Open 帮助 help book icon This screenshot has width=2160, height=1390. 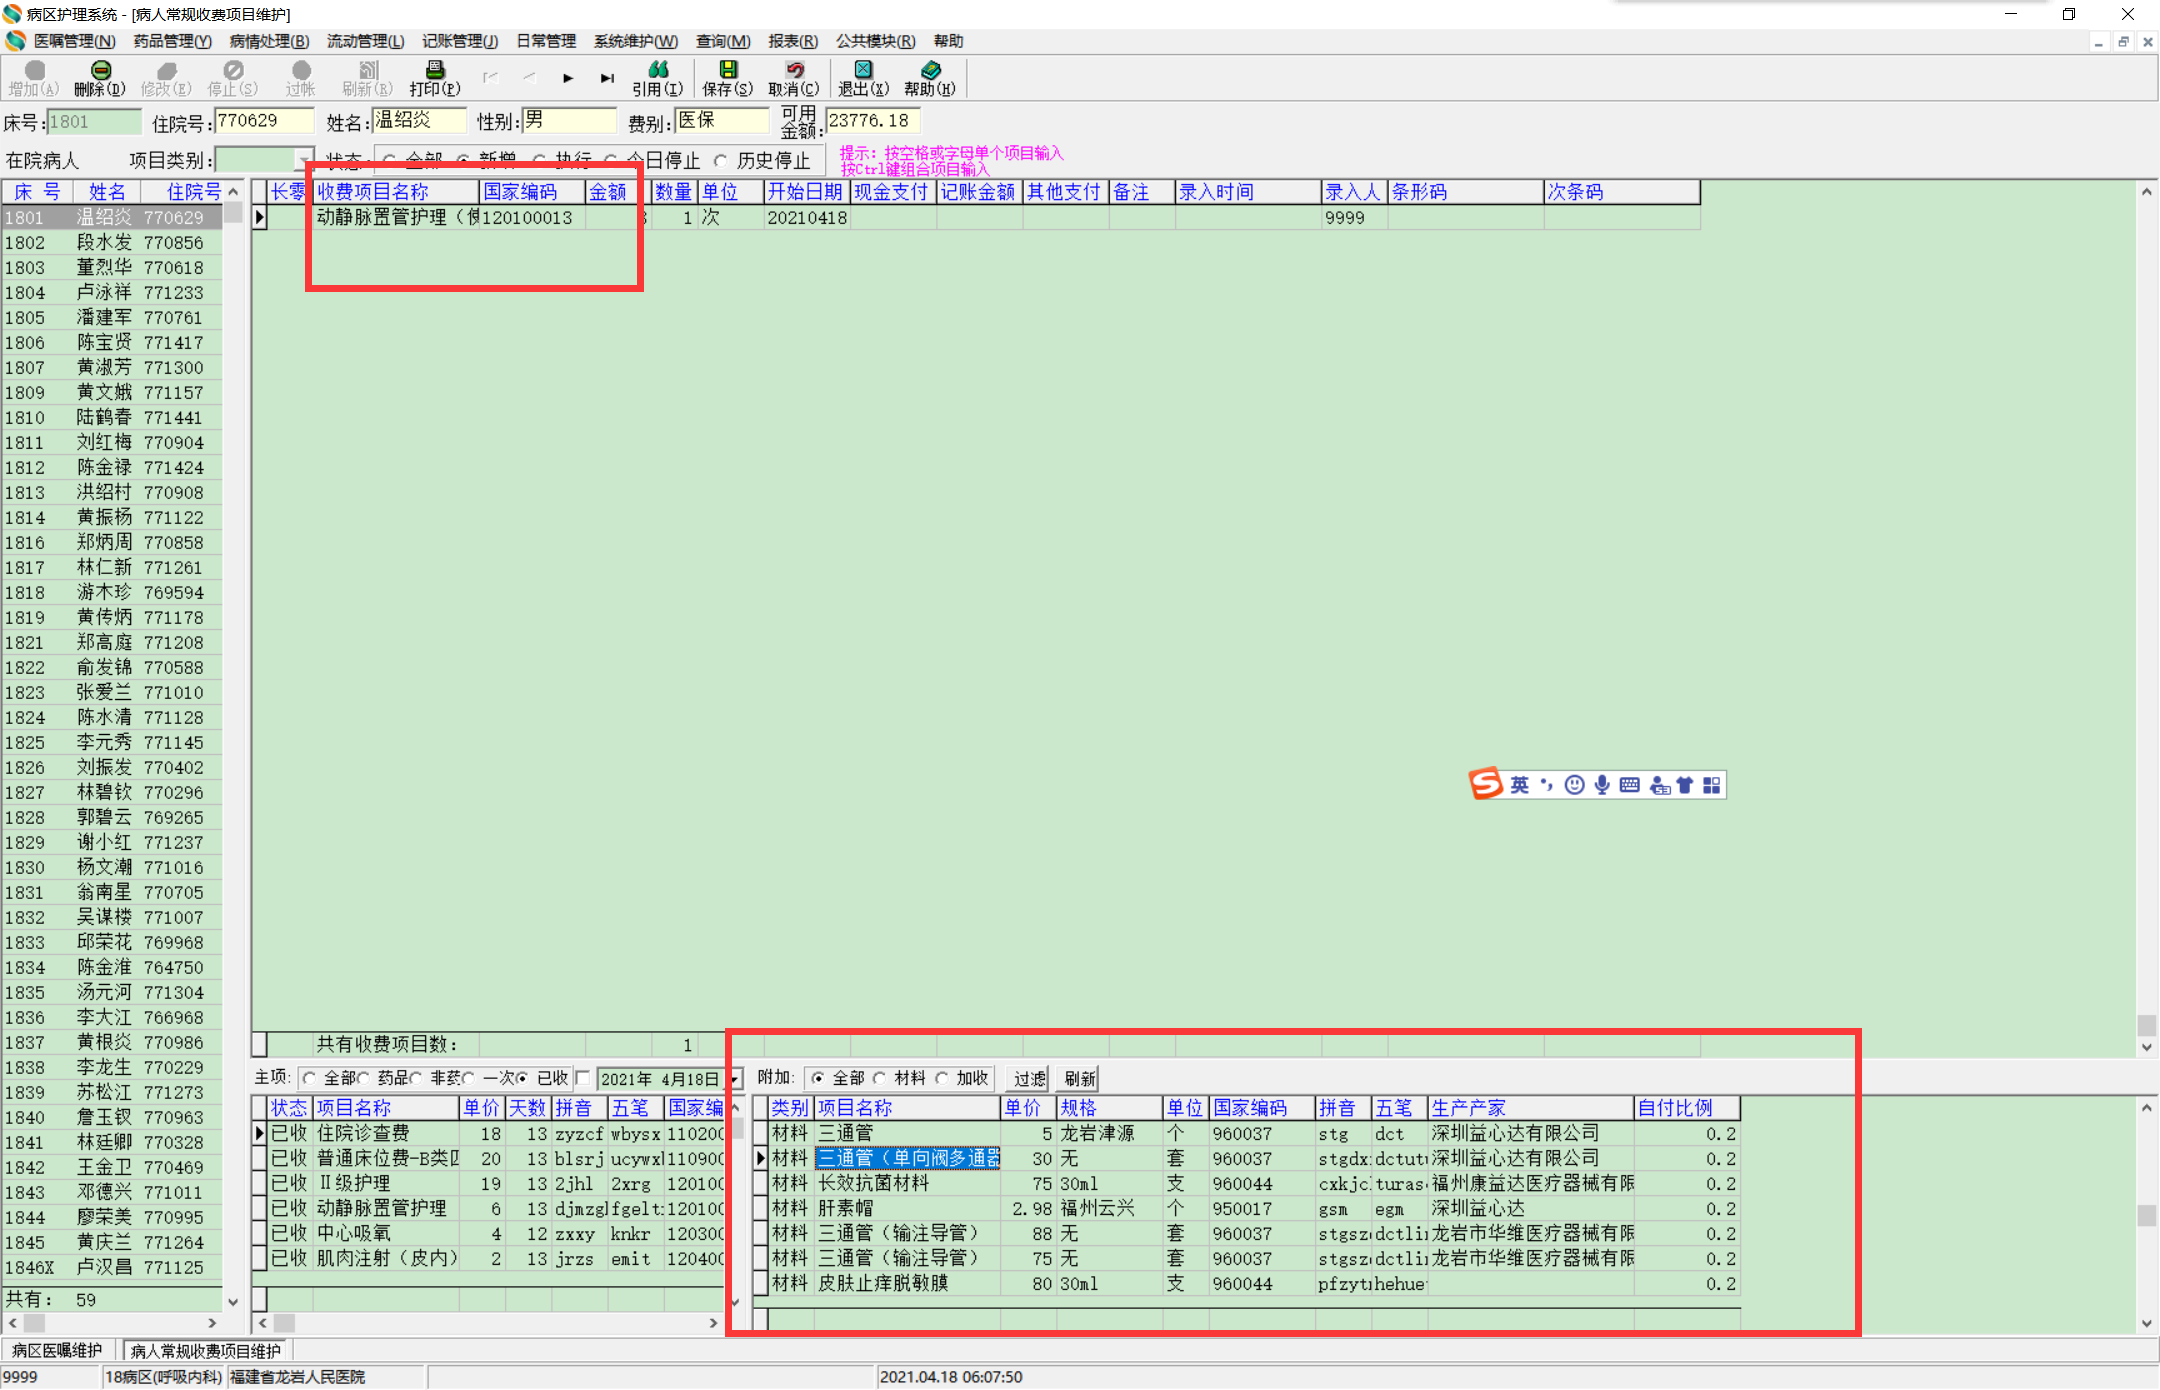pos(930,71)
